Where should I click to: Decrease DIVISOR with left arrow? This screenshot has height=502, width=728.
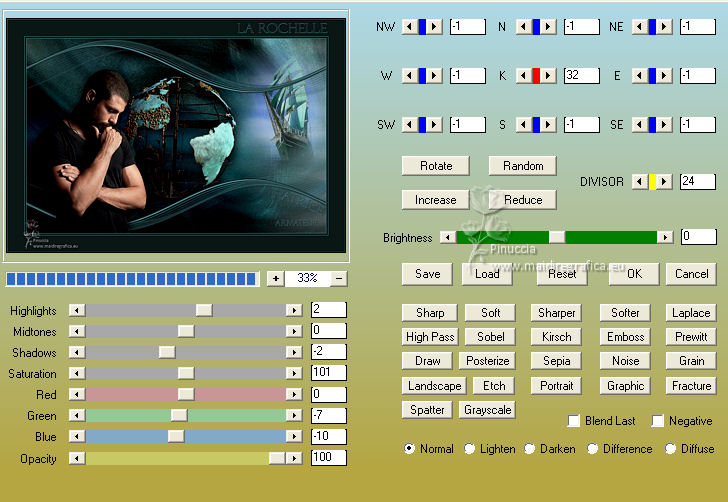click(640, 182)
